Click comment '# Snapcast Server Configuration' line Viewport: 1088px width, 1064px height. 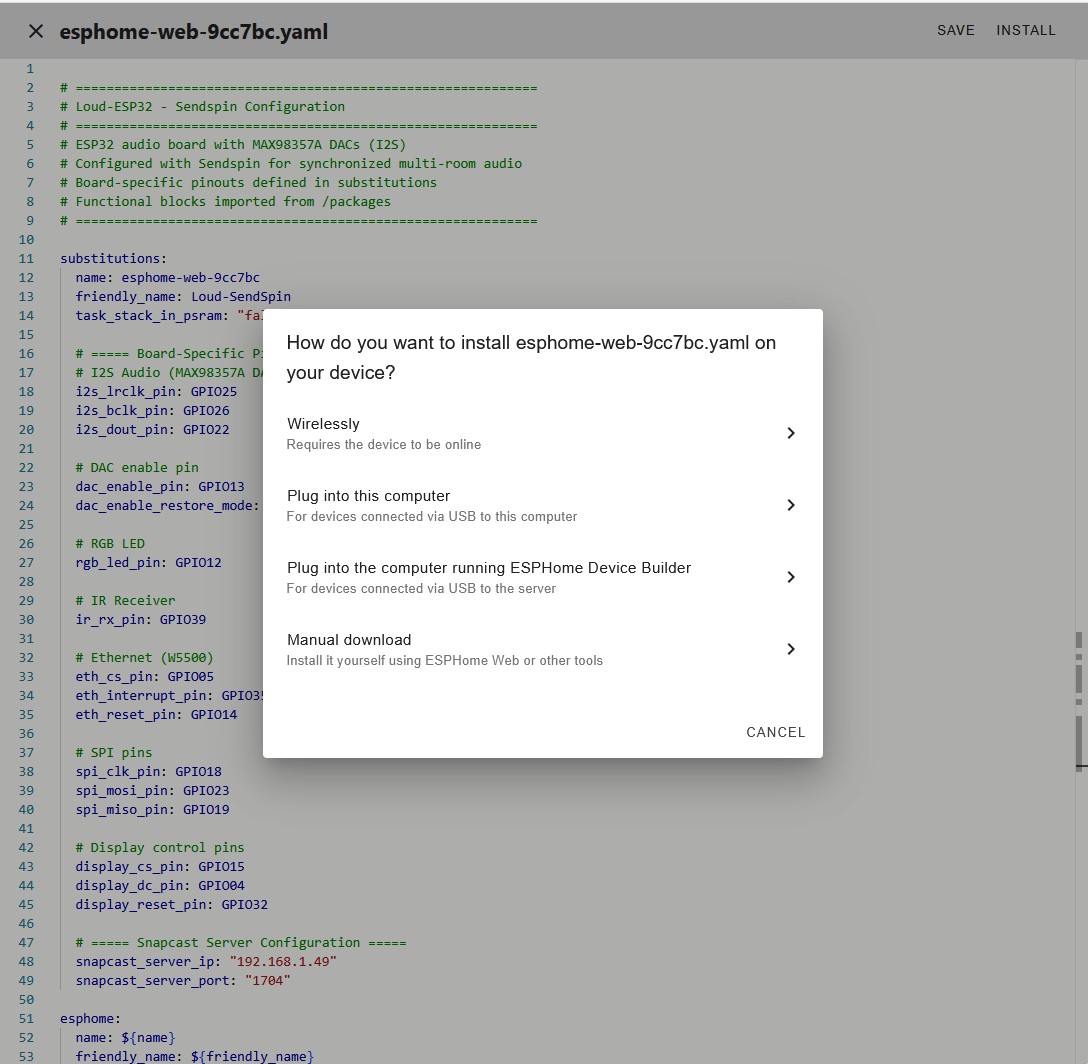pos(241,943)
